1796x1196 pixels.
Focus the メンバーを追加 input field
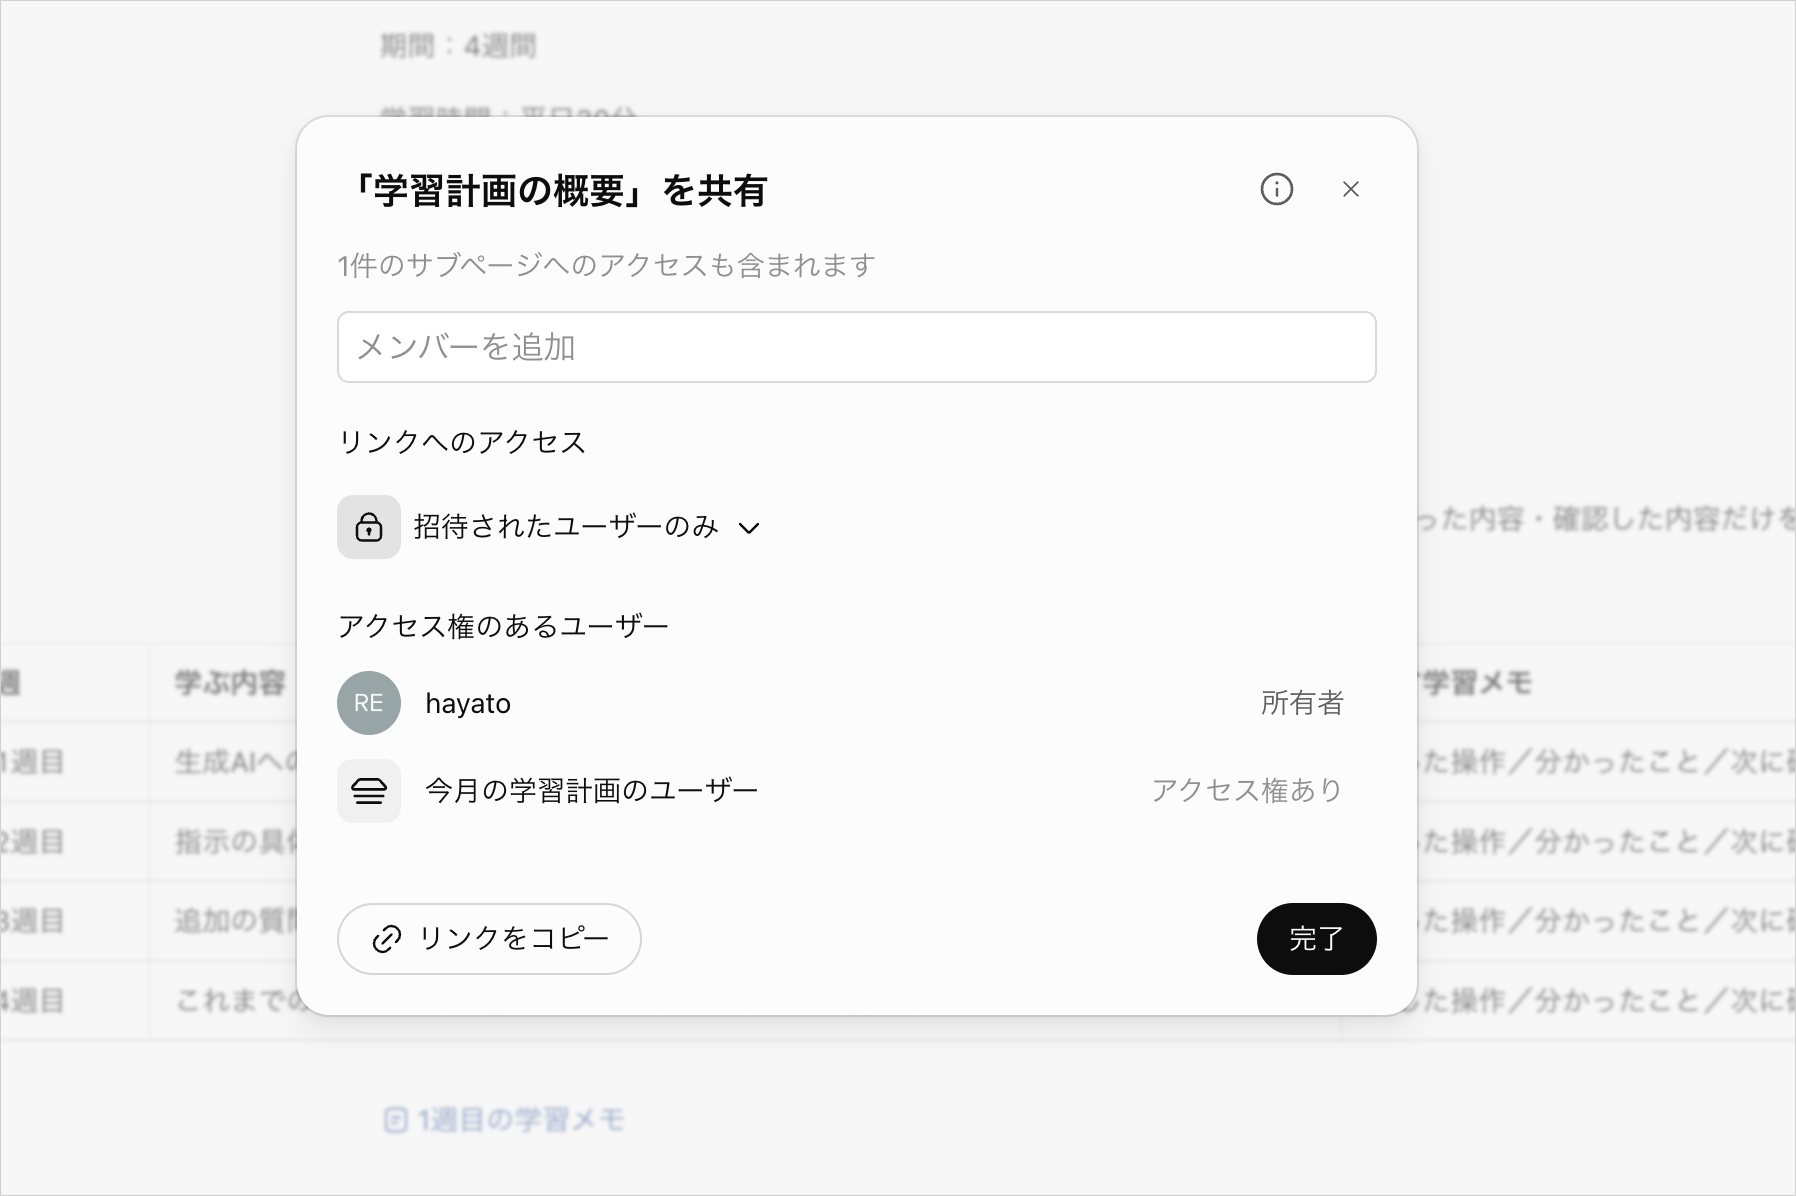857,347
